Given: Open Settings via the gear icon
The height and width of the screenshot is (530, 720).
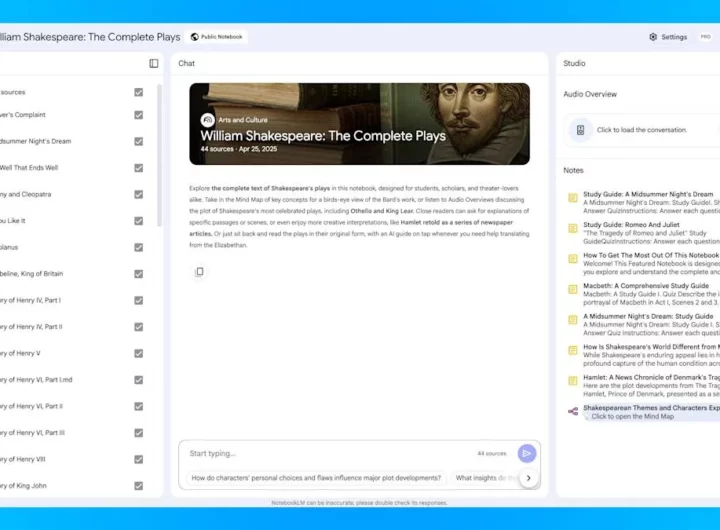Looking at the screenshot, I should 653,37.
